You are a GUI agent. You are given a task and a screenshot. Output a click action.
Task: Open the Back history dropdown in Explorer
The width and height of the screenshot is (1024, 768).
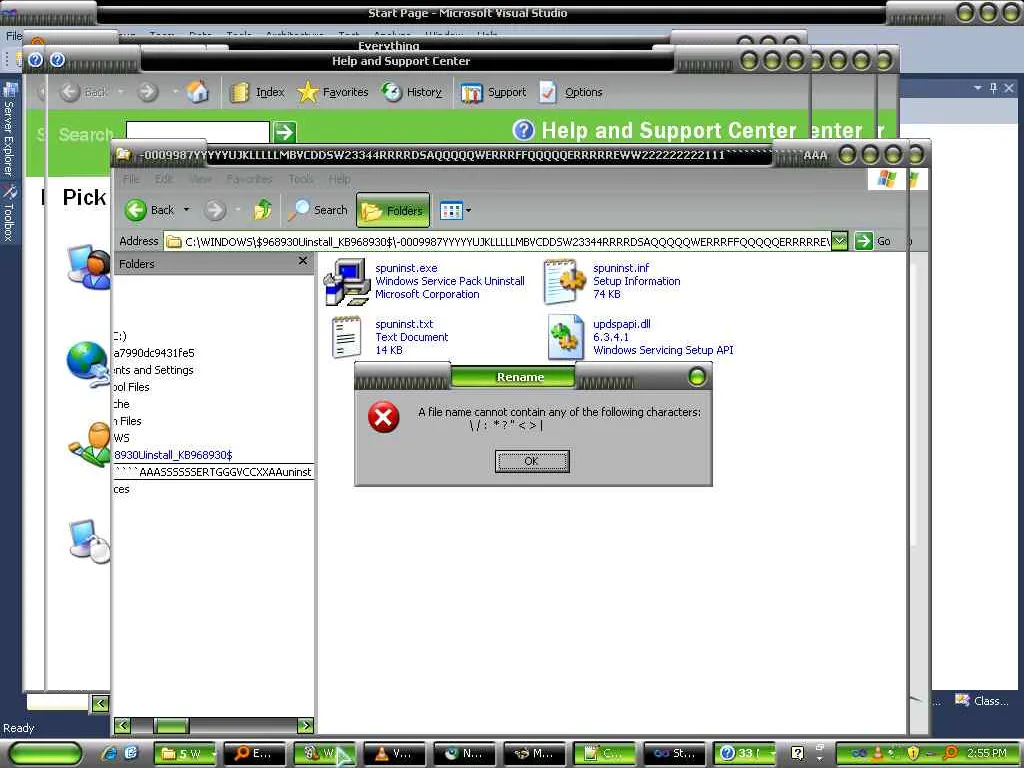pos(186,210)
